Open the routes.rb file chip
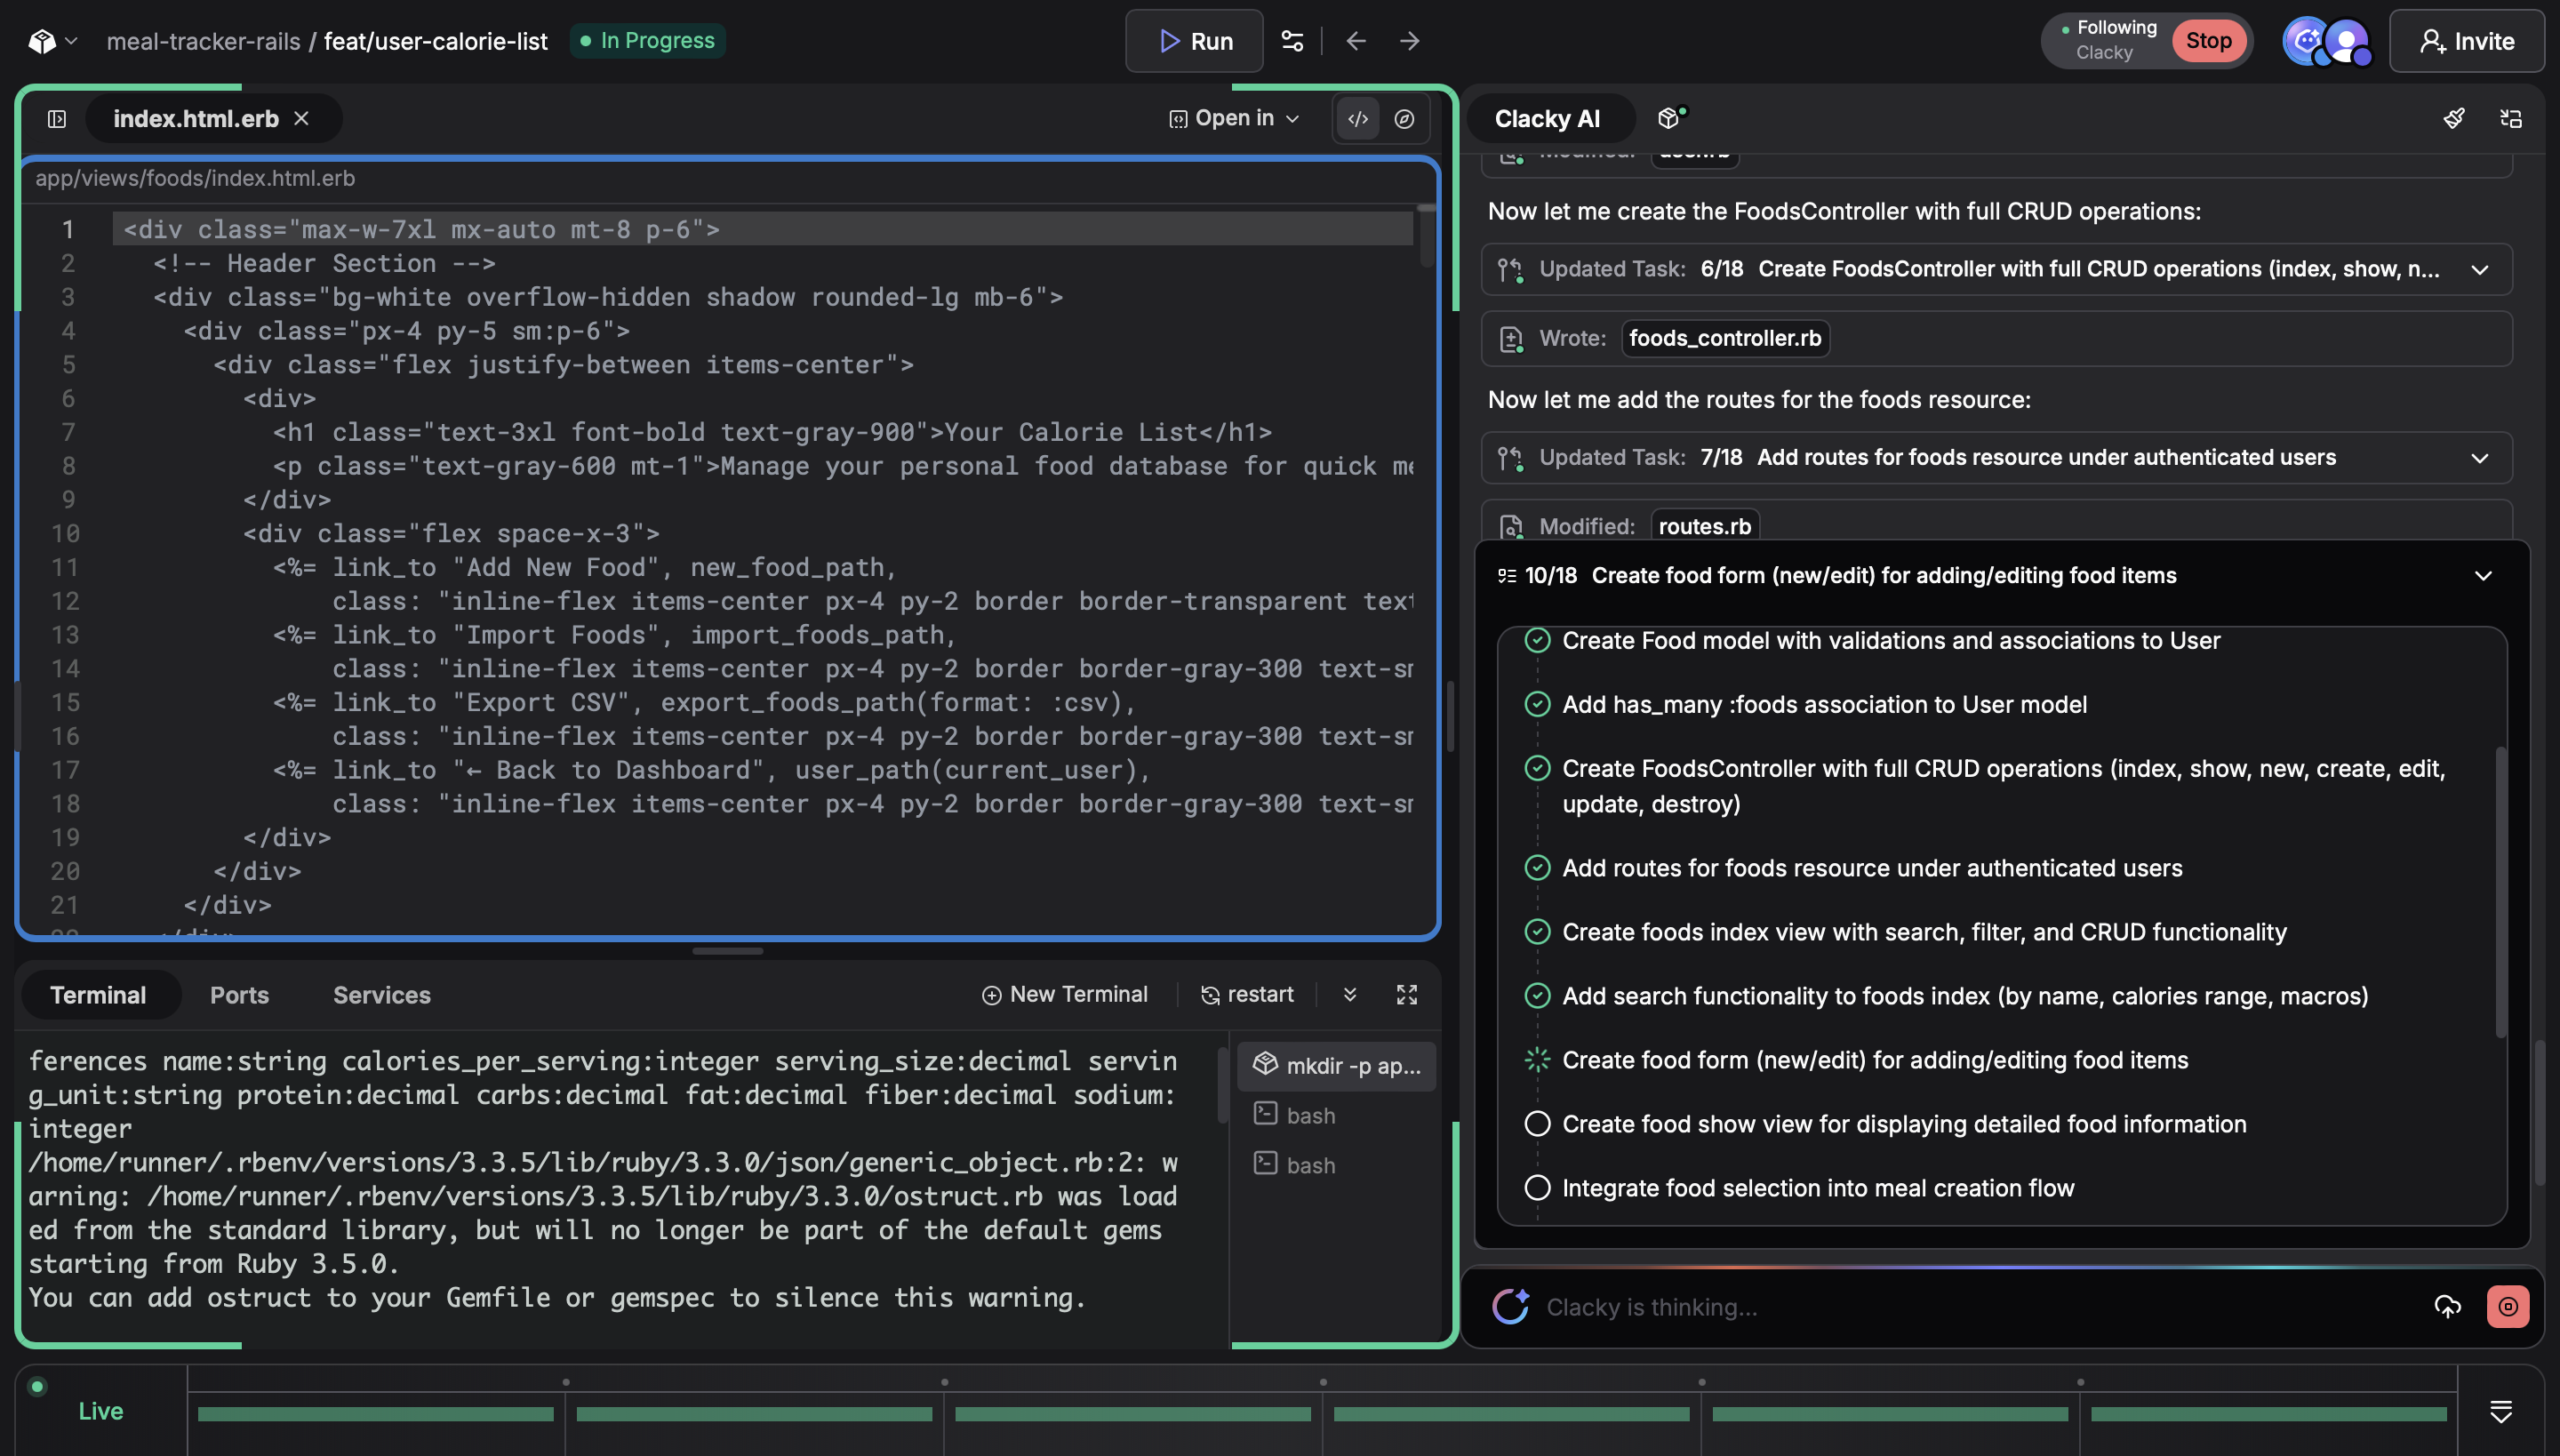The image size is (2560, 1456). click(x=1704, y=526)
